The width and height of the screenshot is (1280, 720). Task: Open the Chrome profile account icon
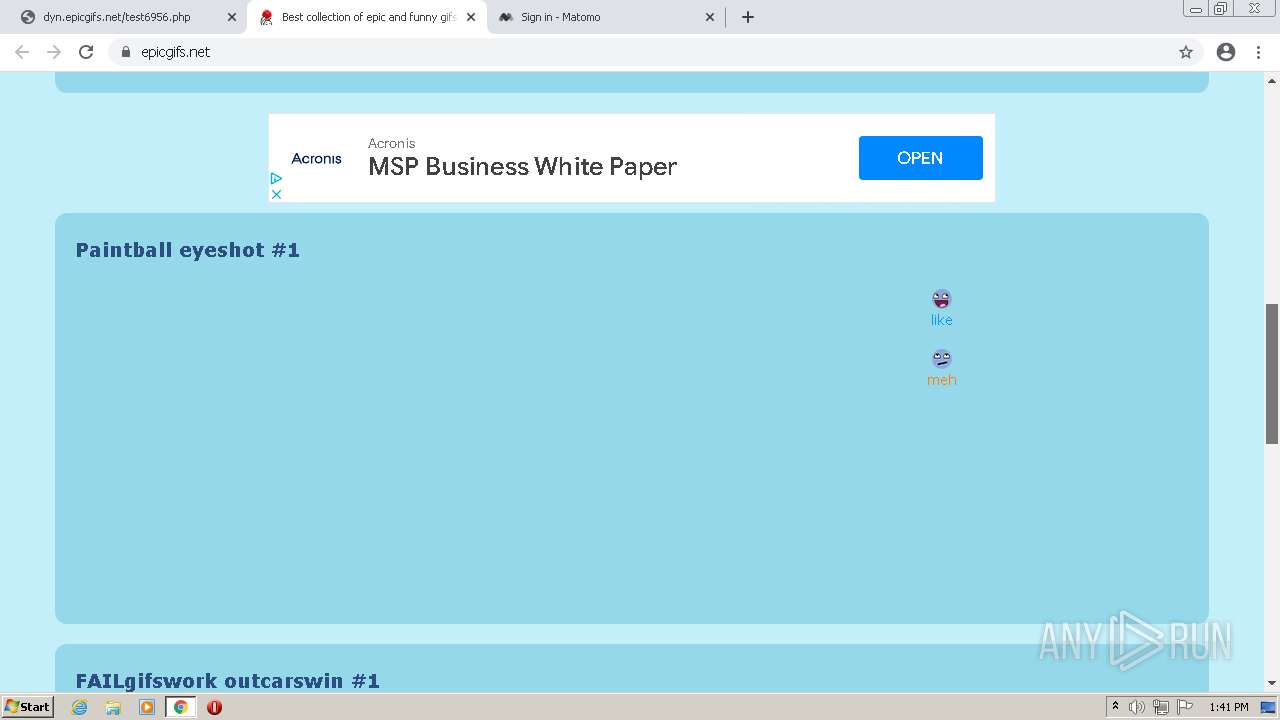coord(1226,52)
